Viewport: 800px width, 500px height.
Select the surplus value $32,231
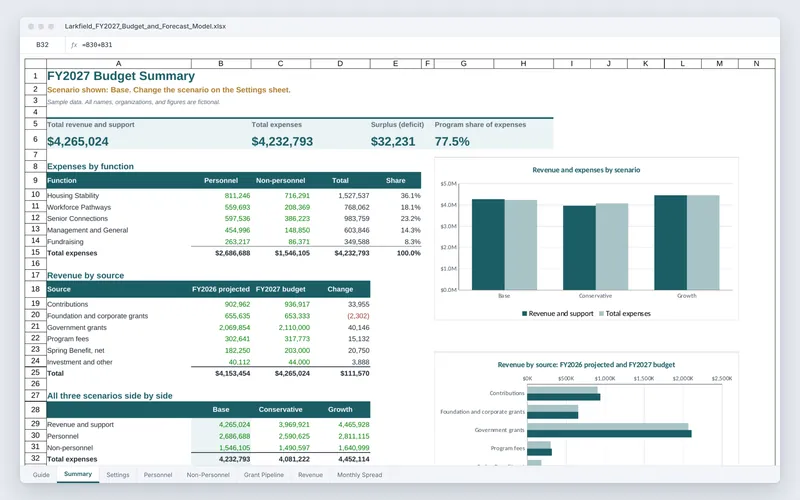[393, 142]
